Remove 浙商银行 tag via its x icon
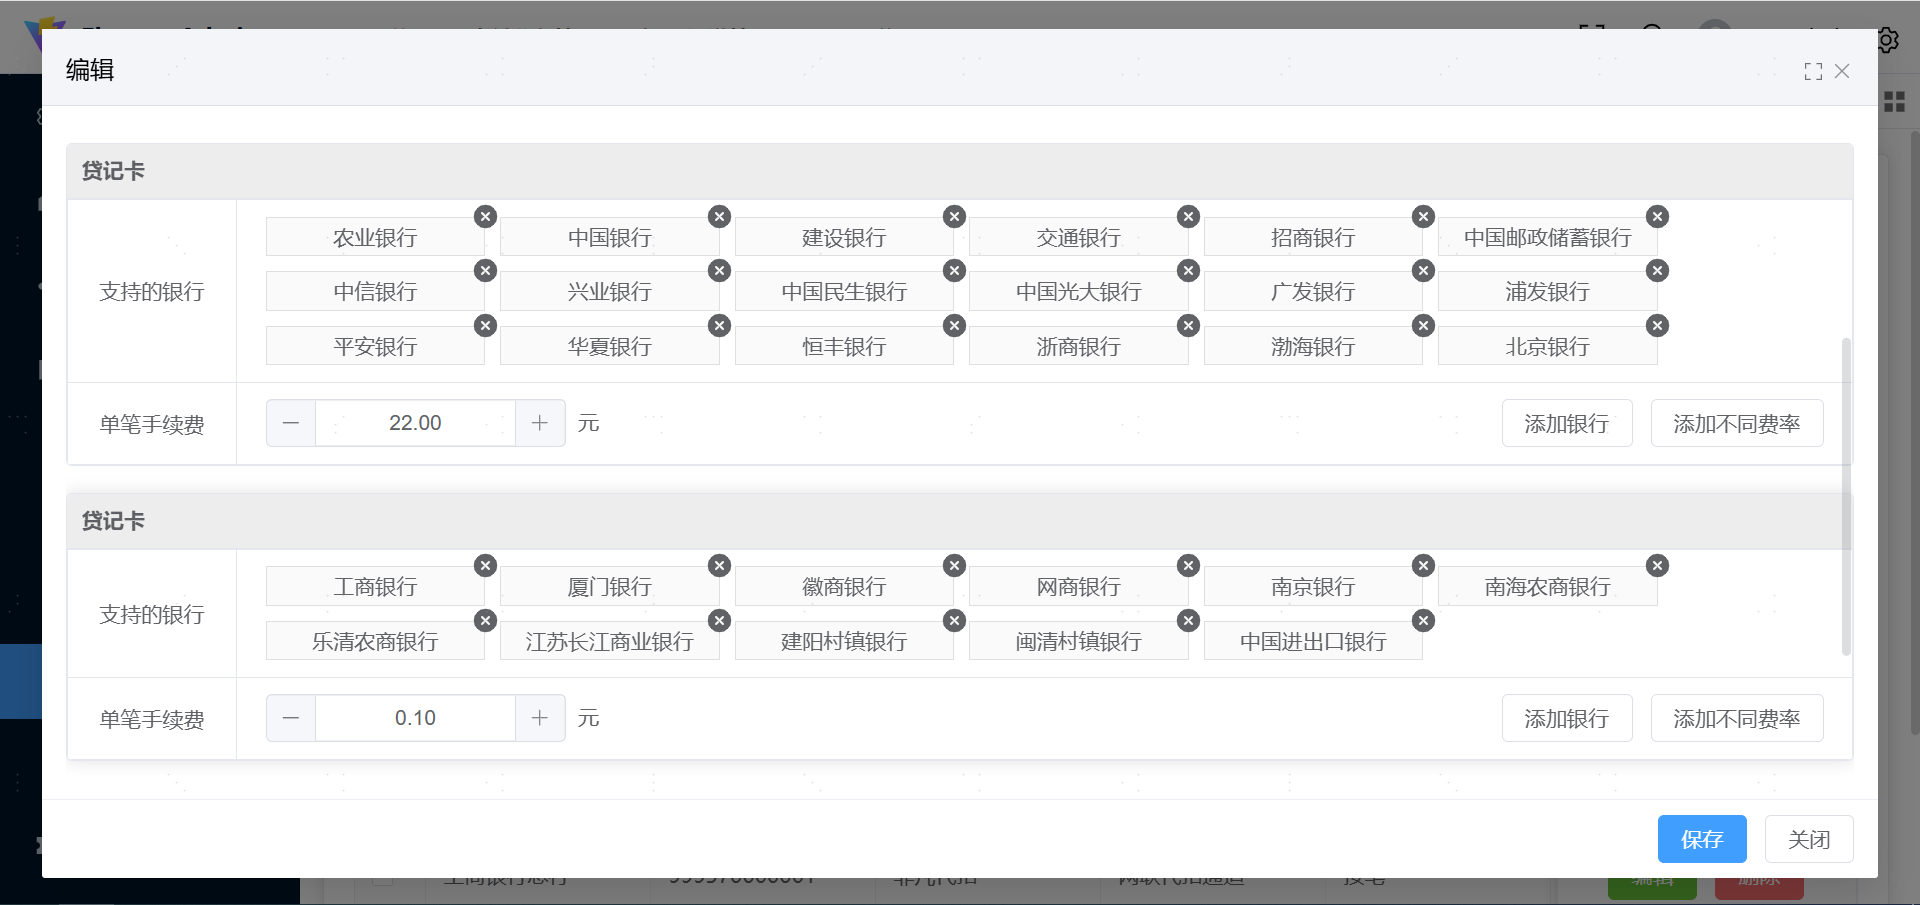1920x905 pixels. (x=1188, y=326)
